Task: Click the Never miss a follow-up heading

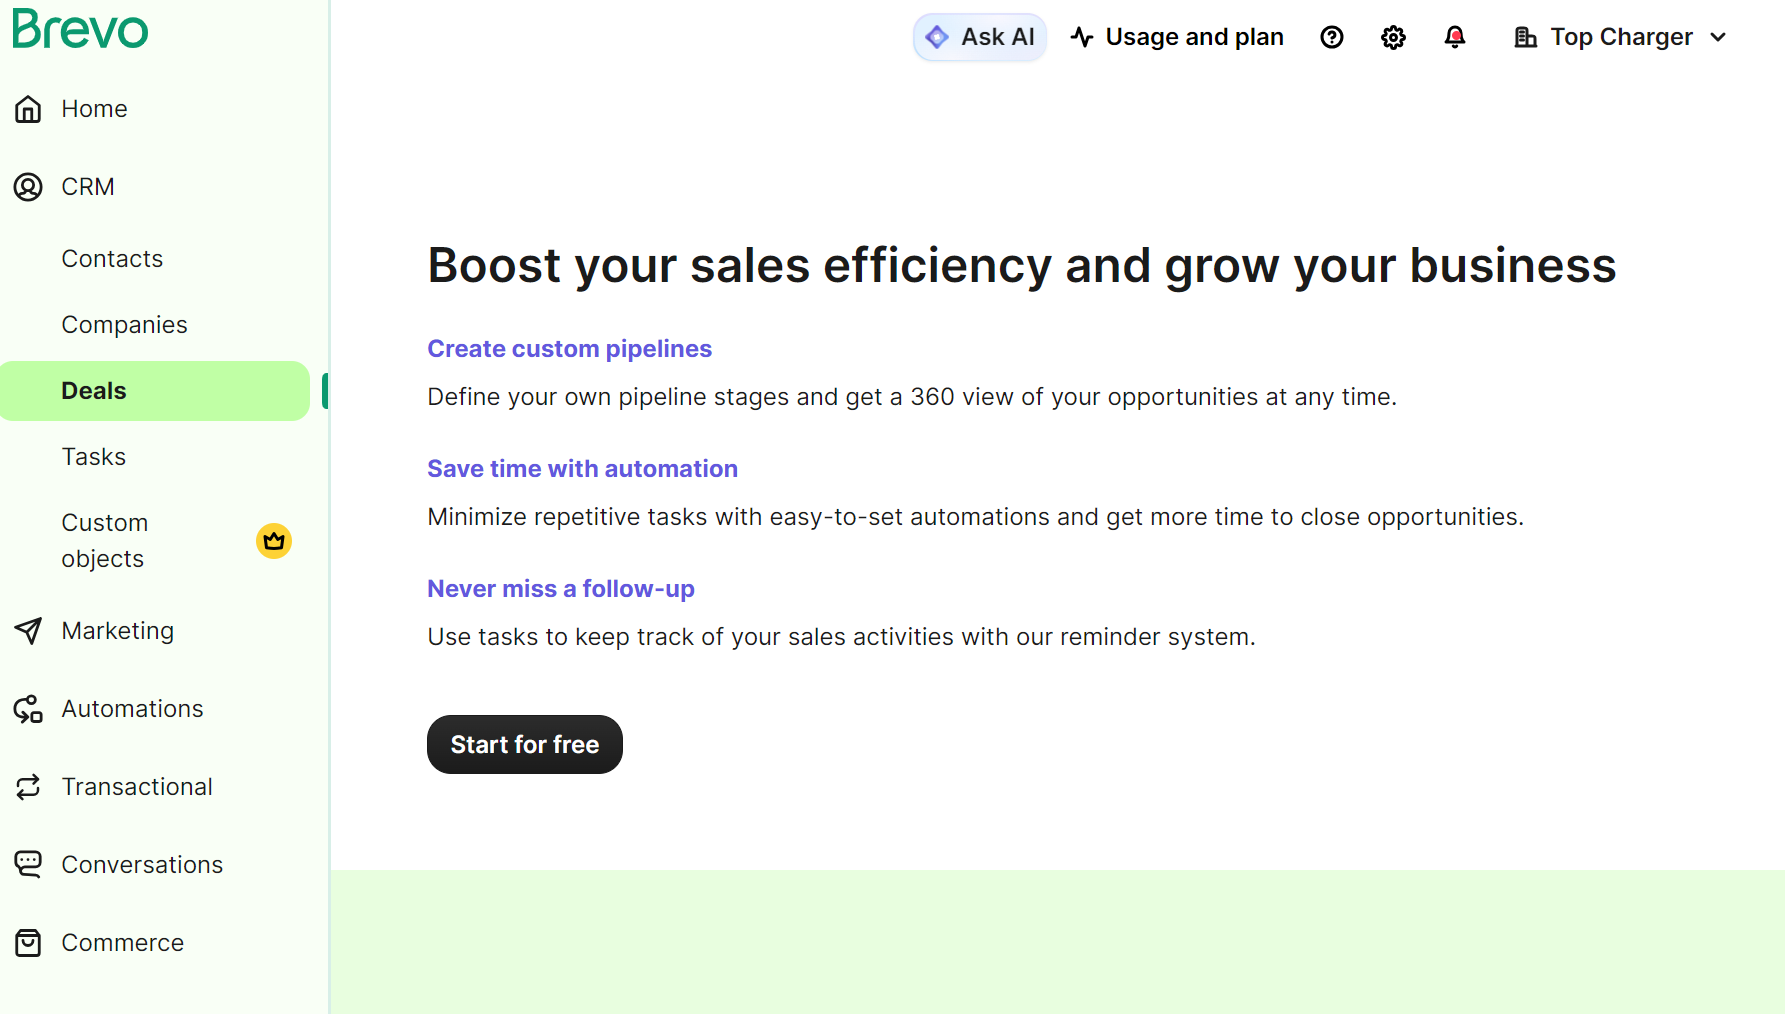Action: pos(561,588)
